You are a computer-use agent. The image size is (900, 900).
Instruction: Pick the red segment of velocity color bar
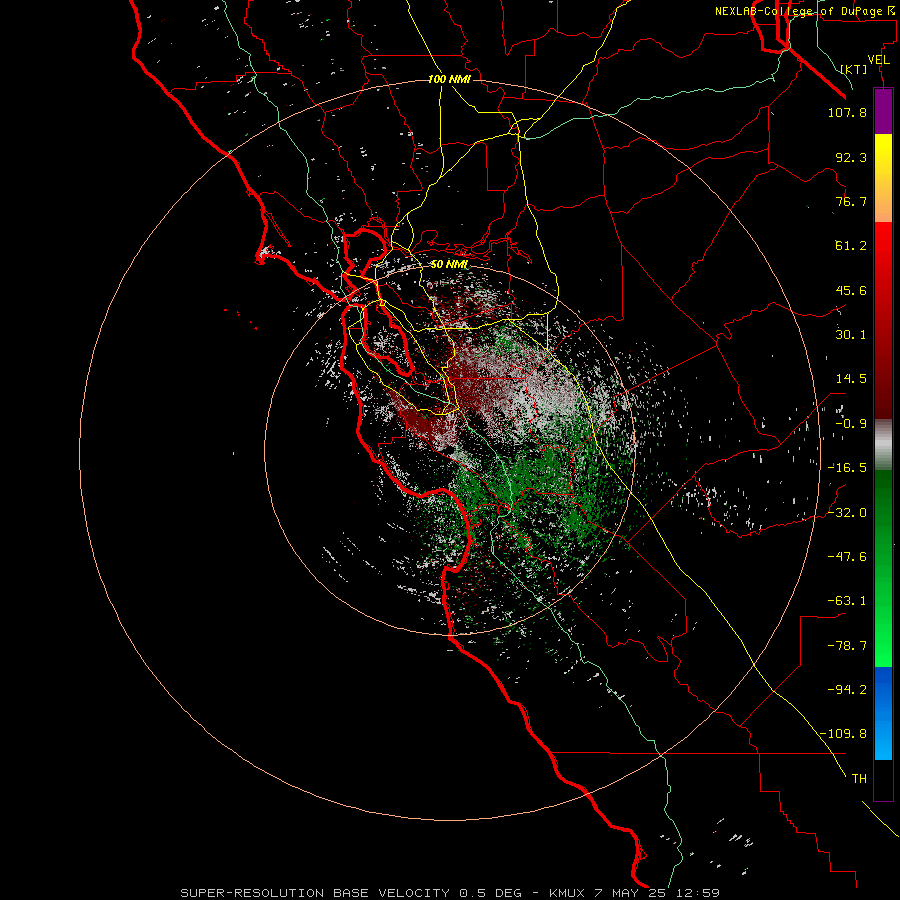[x=883, y=320]
